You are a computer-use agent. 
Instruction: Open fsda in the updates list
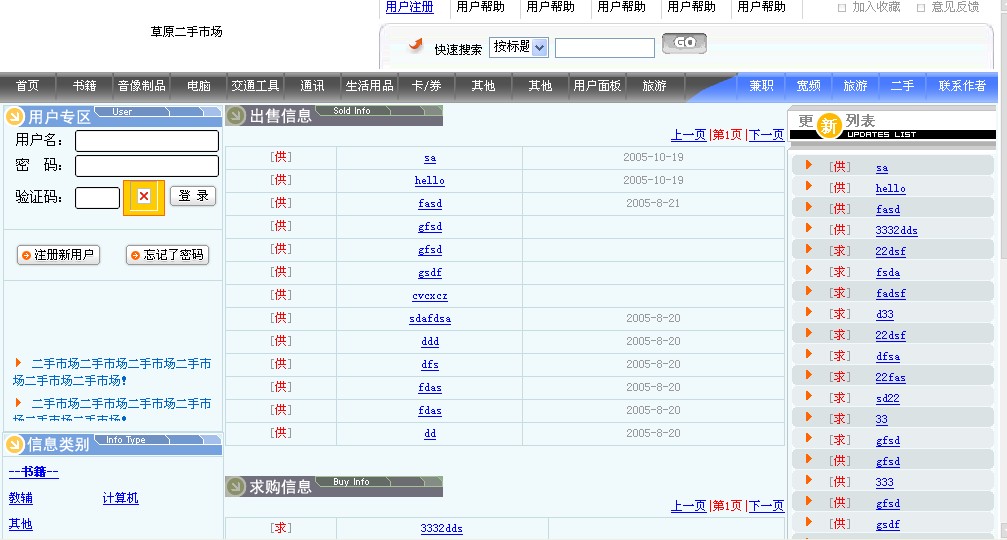(x=888, y=272)
